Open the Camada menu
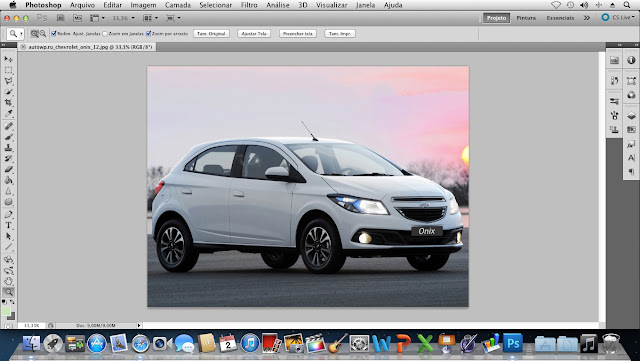This screenshot has height=361, width=640. click(178, 5)
